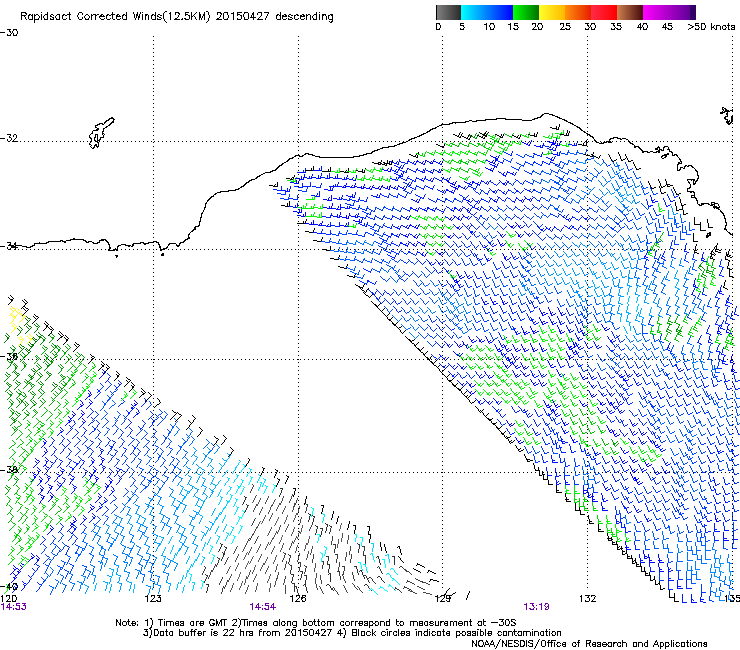This screenshot has height=650, width=740.
Task: Click the purple time label '13:19'
Action: point(536,607)
